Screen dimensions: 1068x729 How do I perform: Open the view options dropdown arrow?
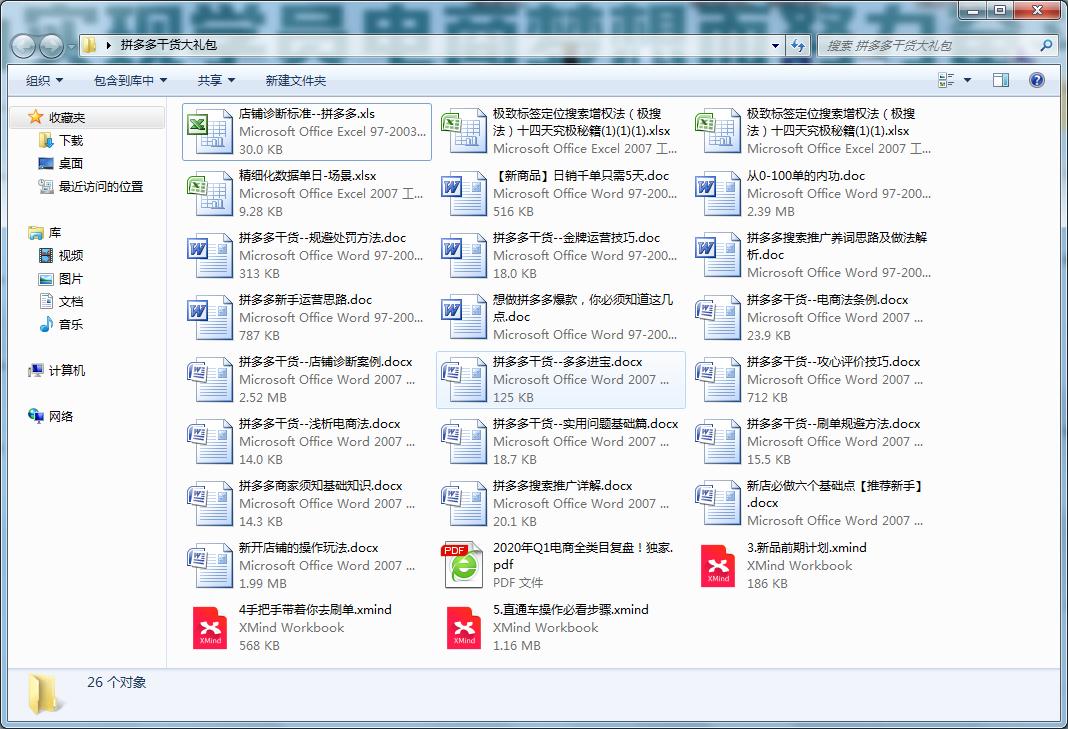(x=967, y=80)
